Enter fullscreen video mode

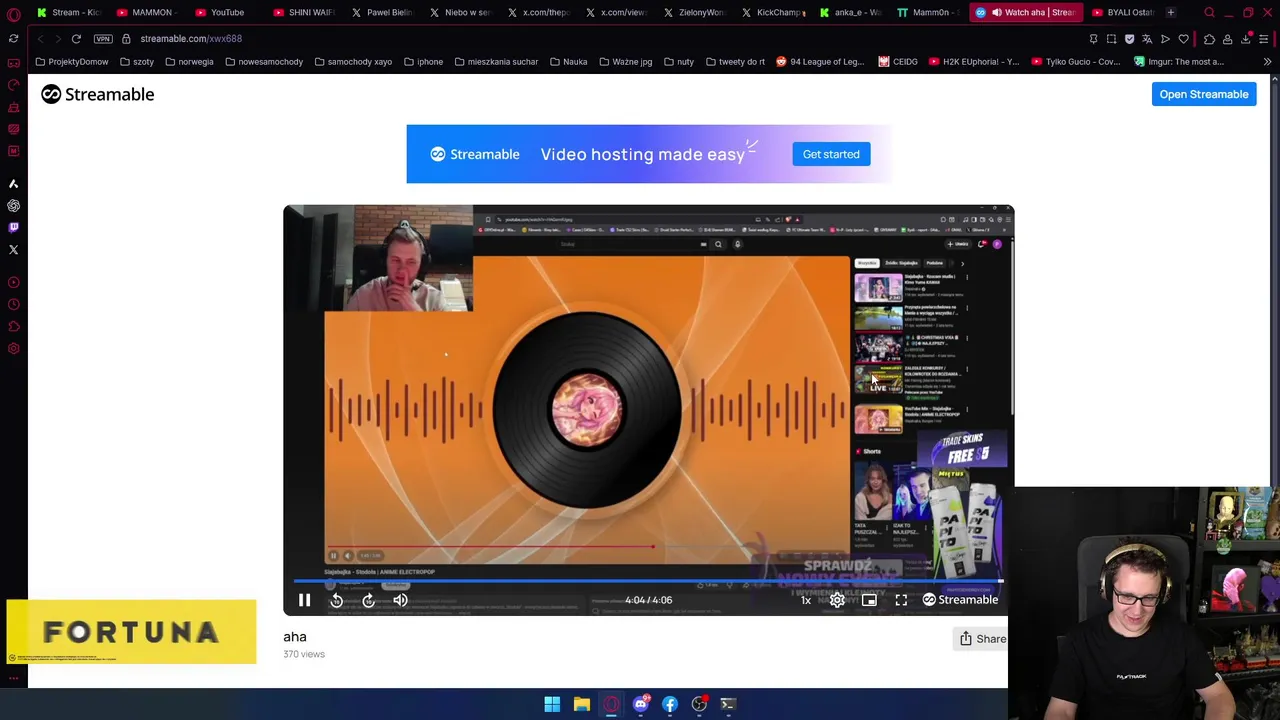coord(901,600)
